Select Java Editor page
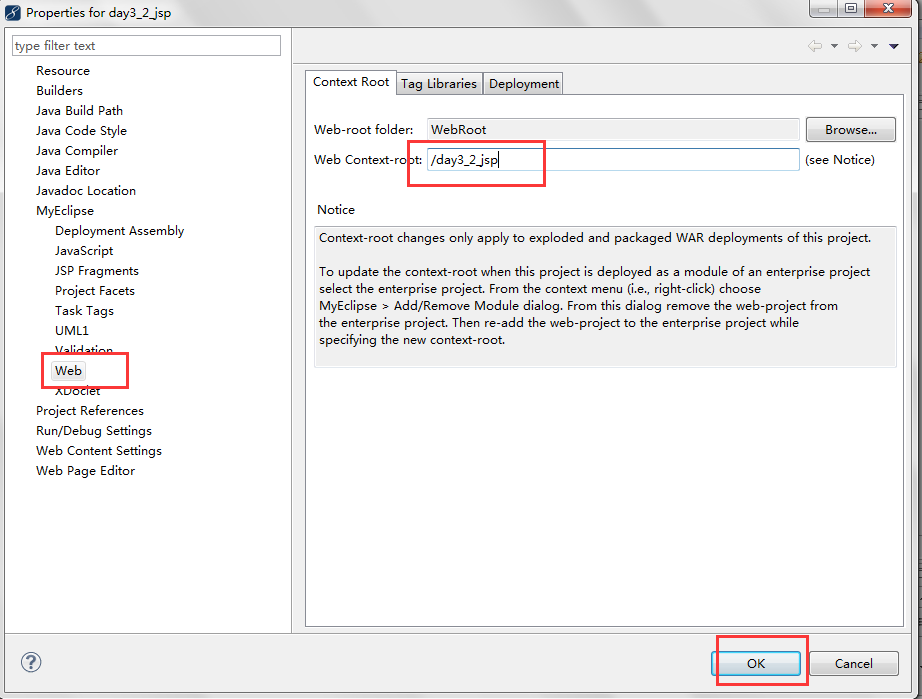Viewport: 922px width, 699px height. [68, 170]
